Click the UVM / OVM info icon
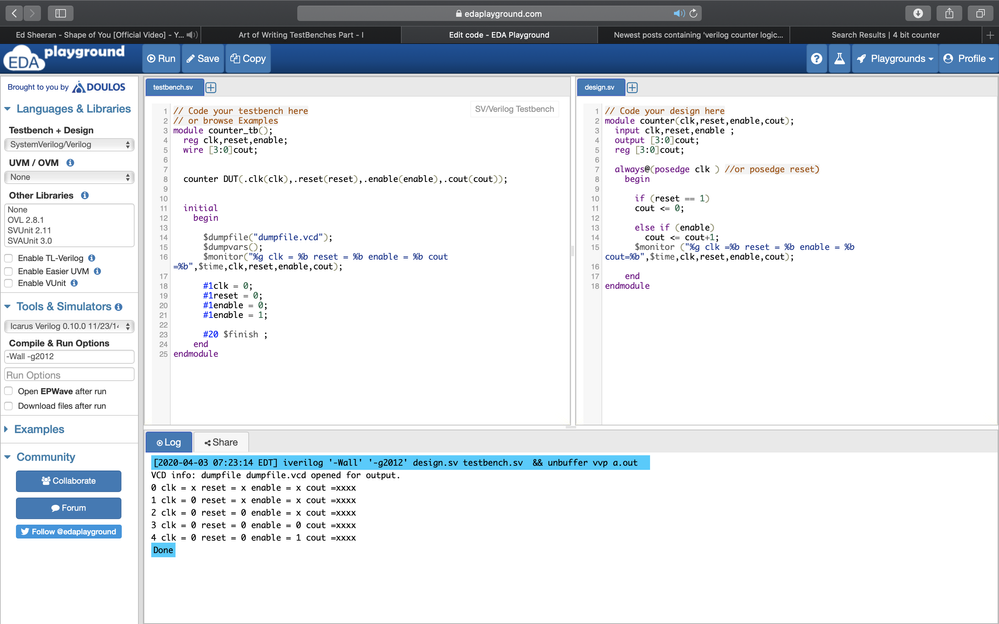 (70, 162)
